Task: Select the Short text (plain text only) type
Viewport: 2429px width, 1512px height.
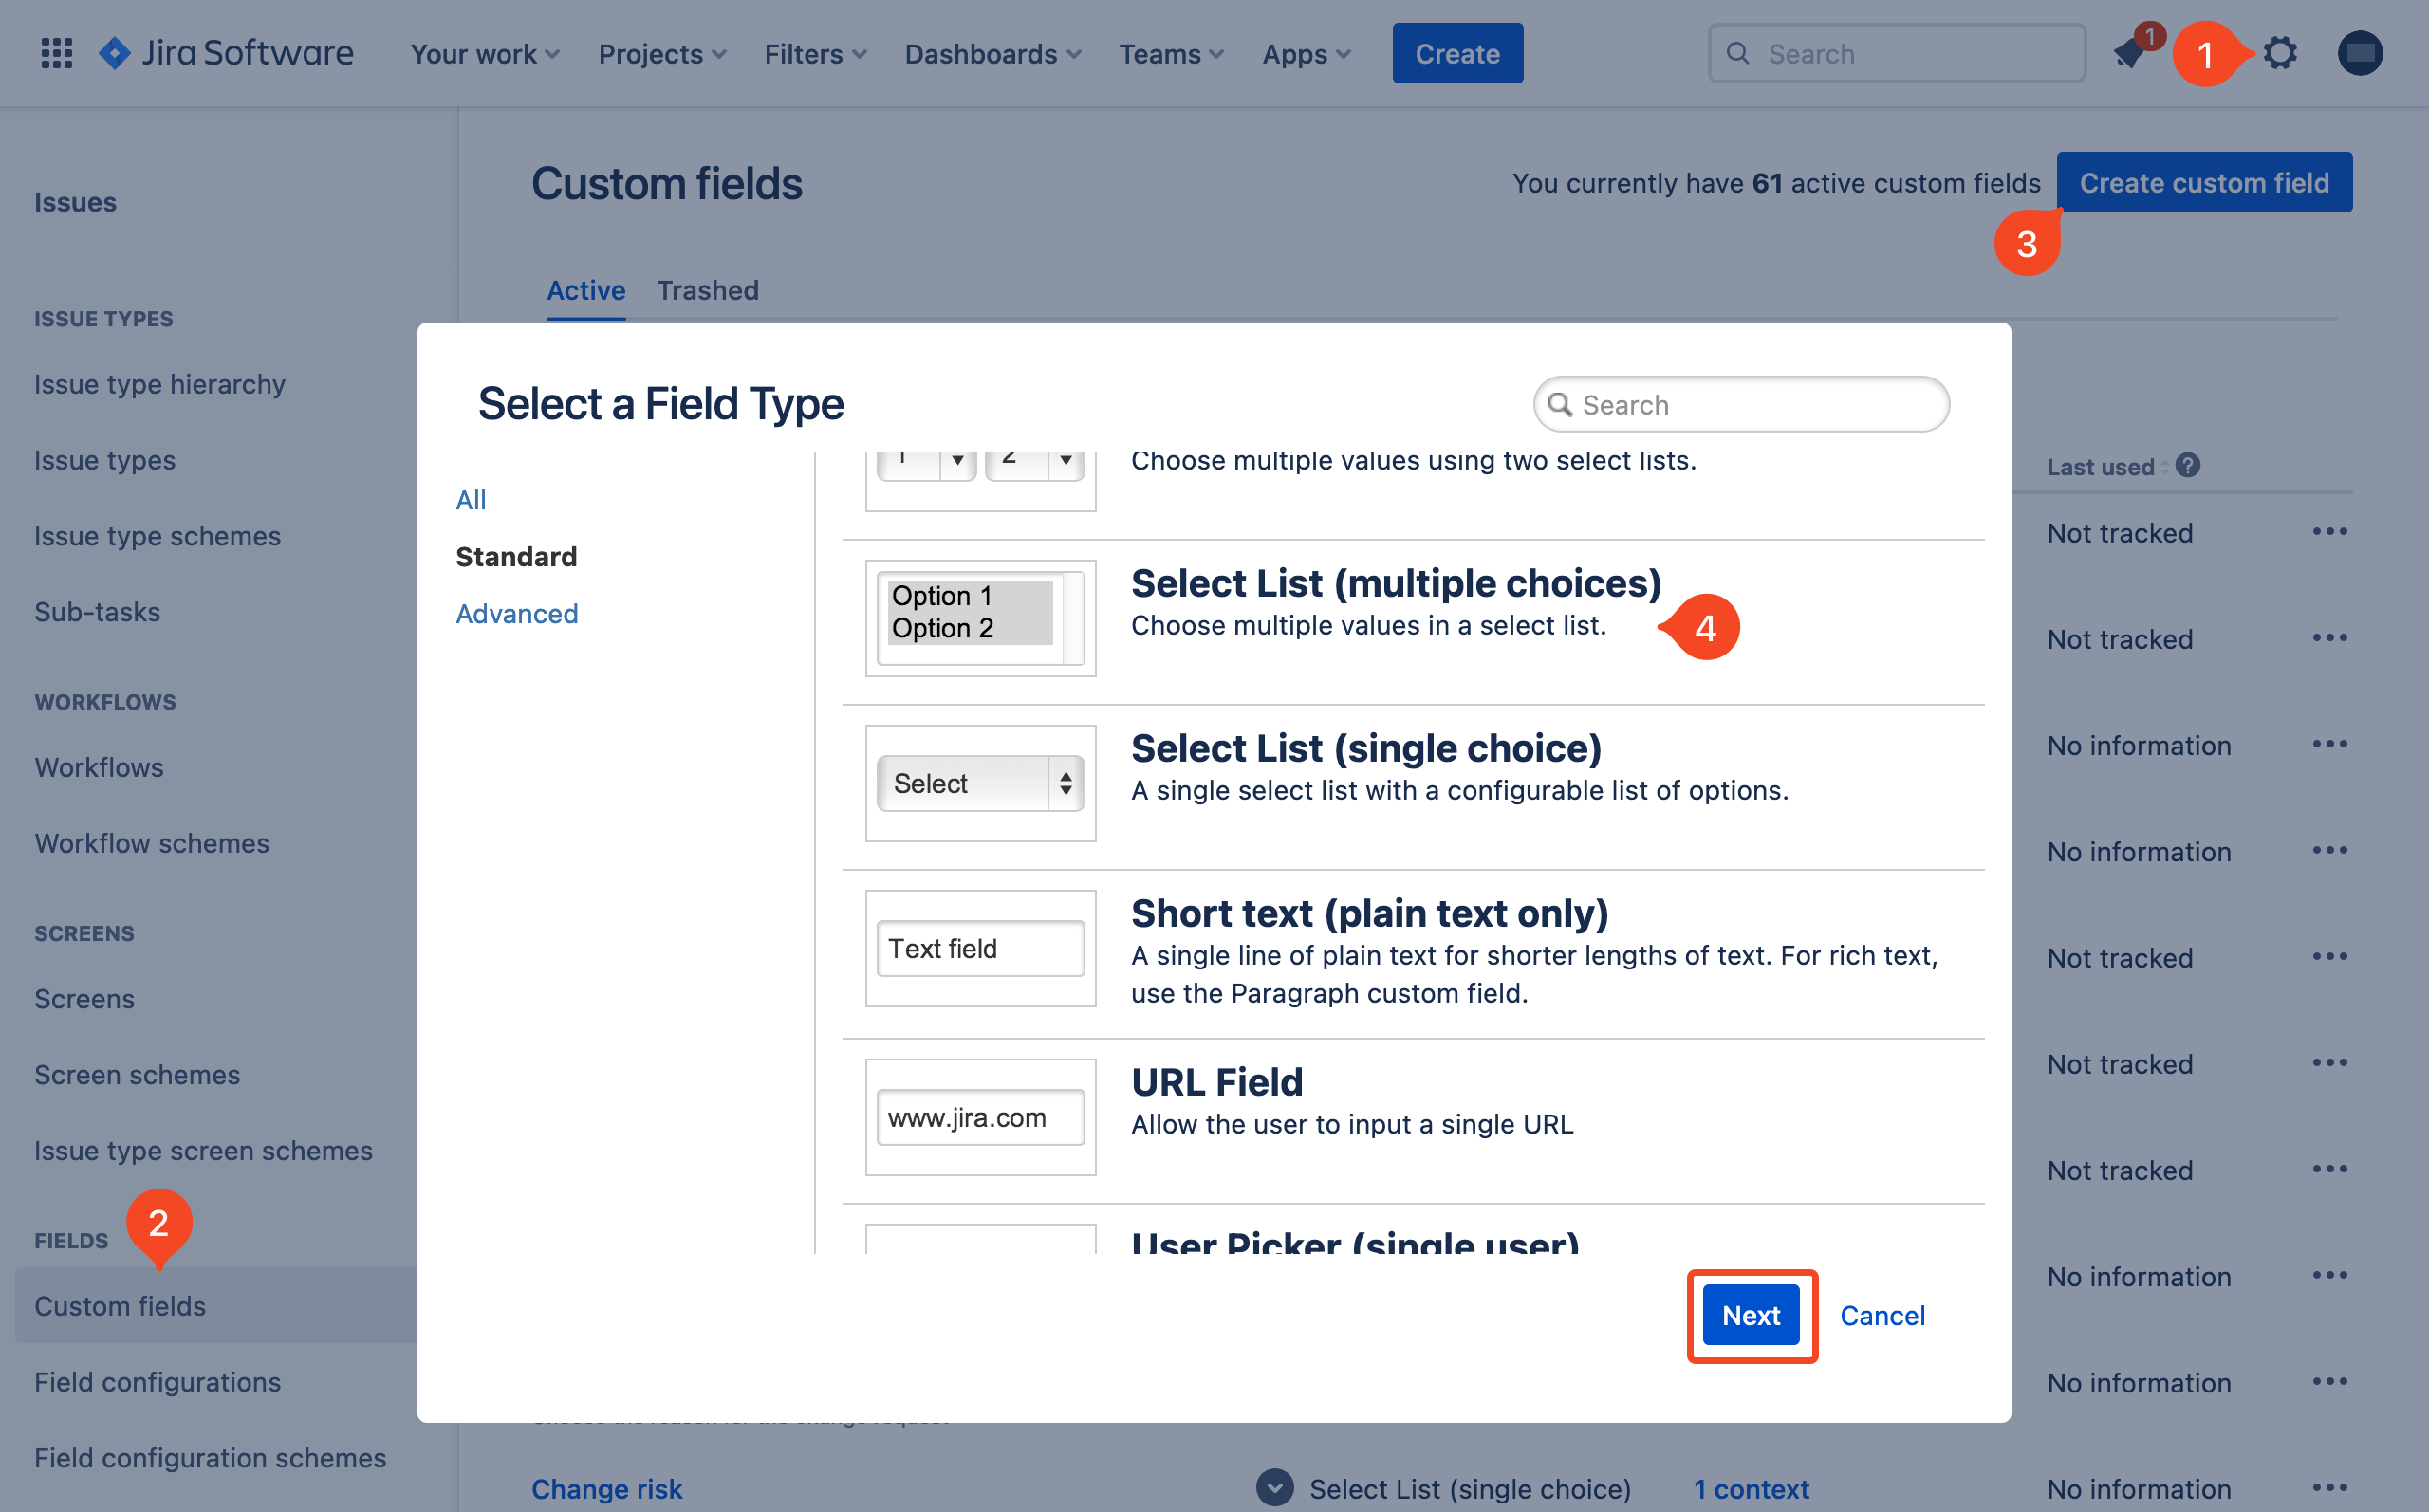Action: [x=1412, y=954]
